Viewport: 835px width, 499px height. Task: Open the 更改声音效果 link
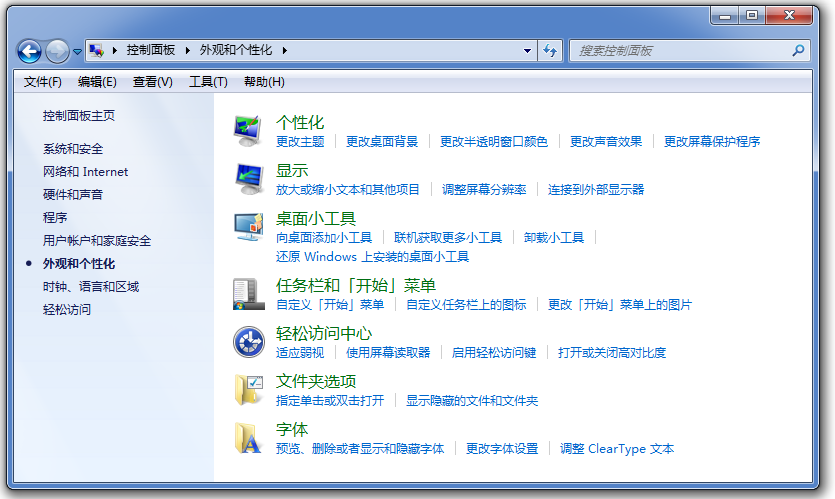[606, 142]
